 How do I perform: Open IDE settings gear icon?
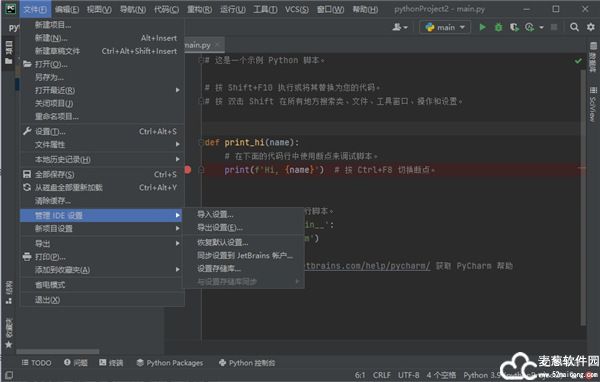pyautogui.click(x=591, y=27)
